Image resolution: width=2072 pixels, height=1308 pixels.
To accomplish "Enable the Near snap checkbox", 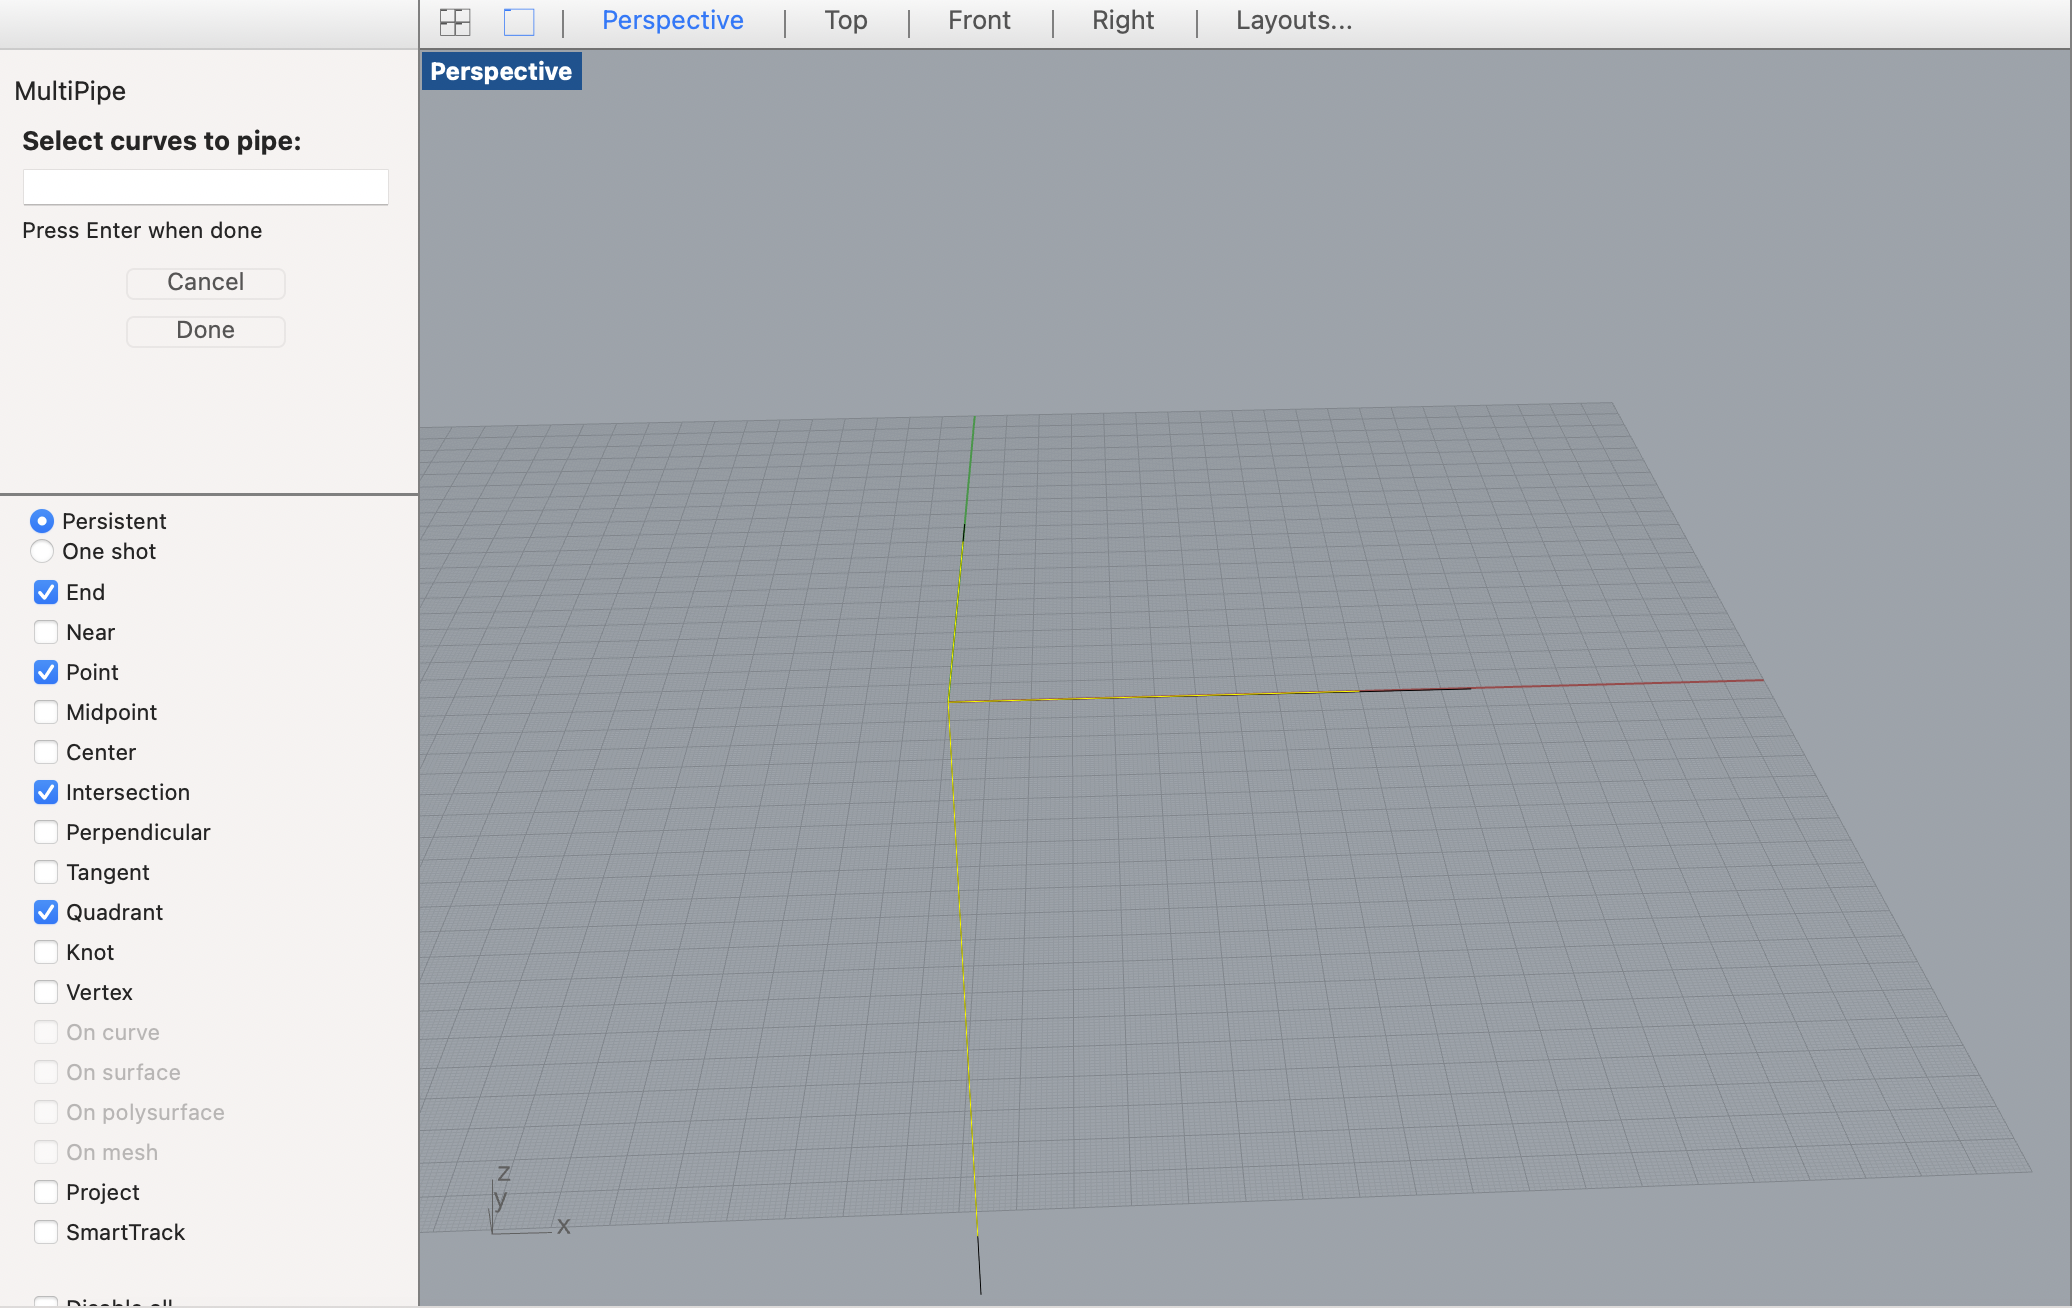I will [46, 632].
